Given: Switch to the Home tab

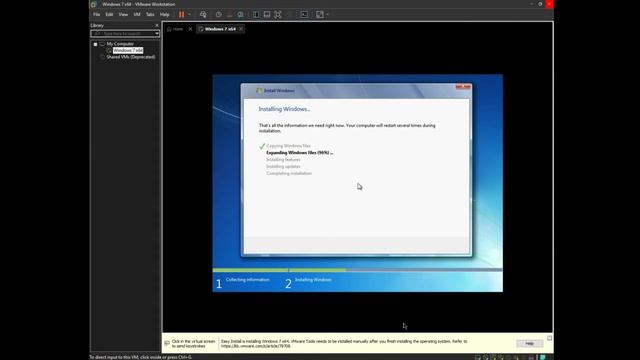Looking at the screenshot, I should tap(176, 29).
